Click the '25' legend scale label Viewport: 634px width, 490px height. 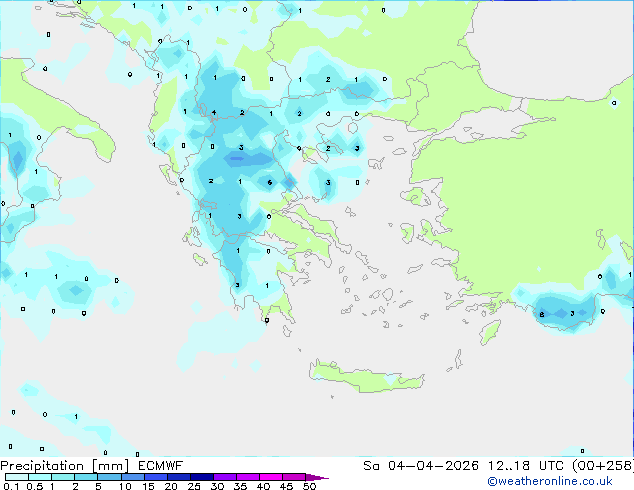(x=194, y=486)
